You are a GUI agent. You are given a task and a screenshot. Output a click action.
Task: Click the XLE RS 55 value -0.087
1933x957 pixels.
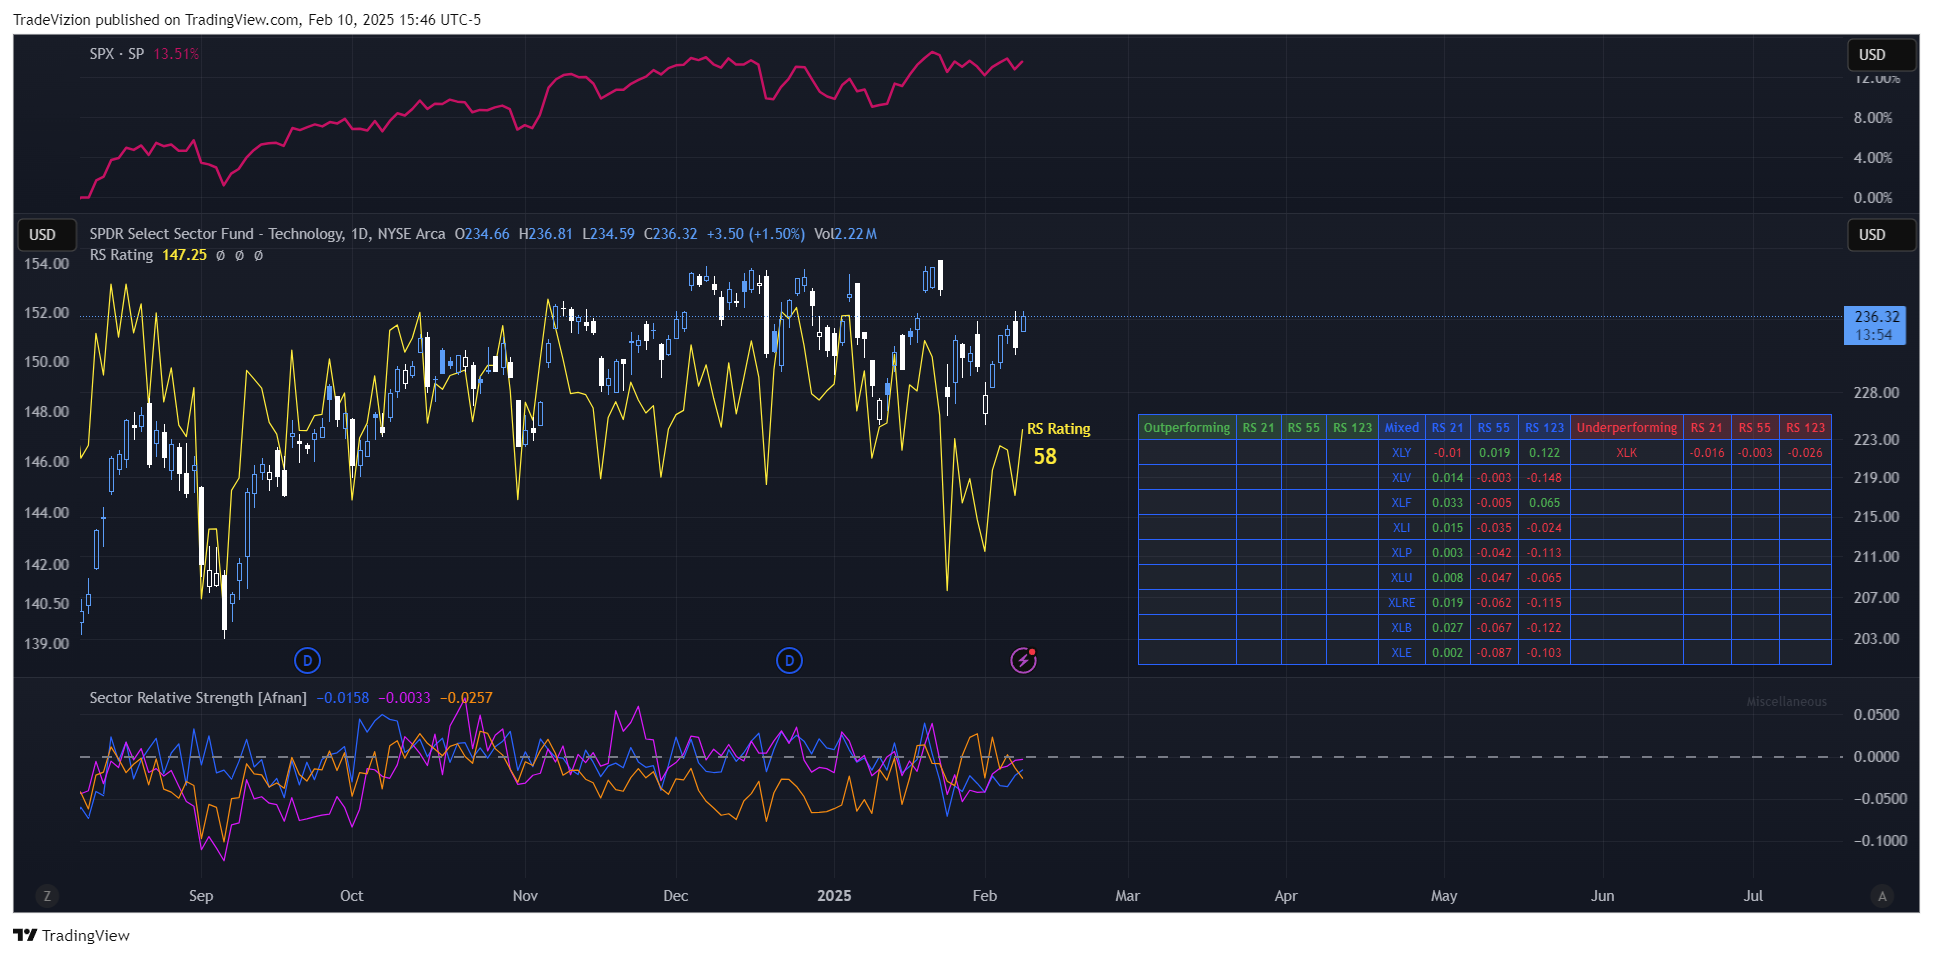pos(1495,653)
